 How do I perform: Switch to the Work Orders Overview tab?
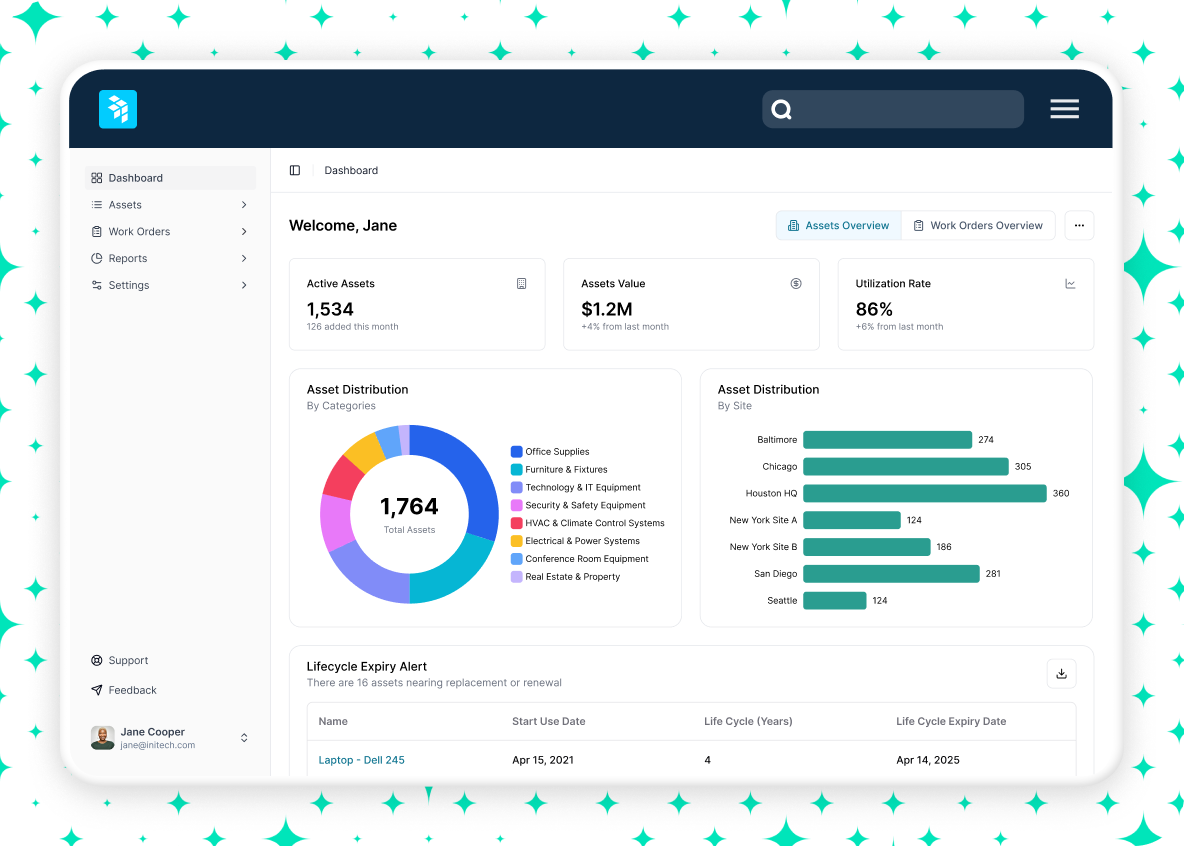(978, 225)
